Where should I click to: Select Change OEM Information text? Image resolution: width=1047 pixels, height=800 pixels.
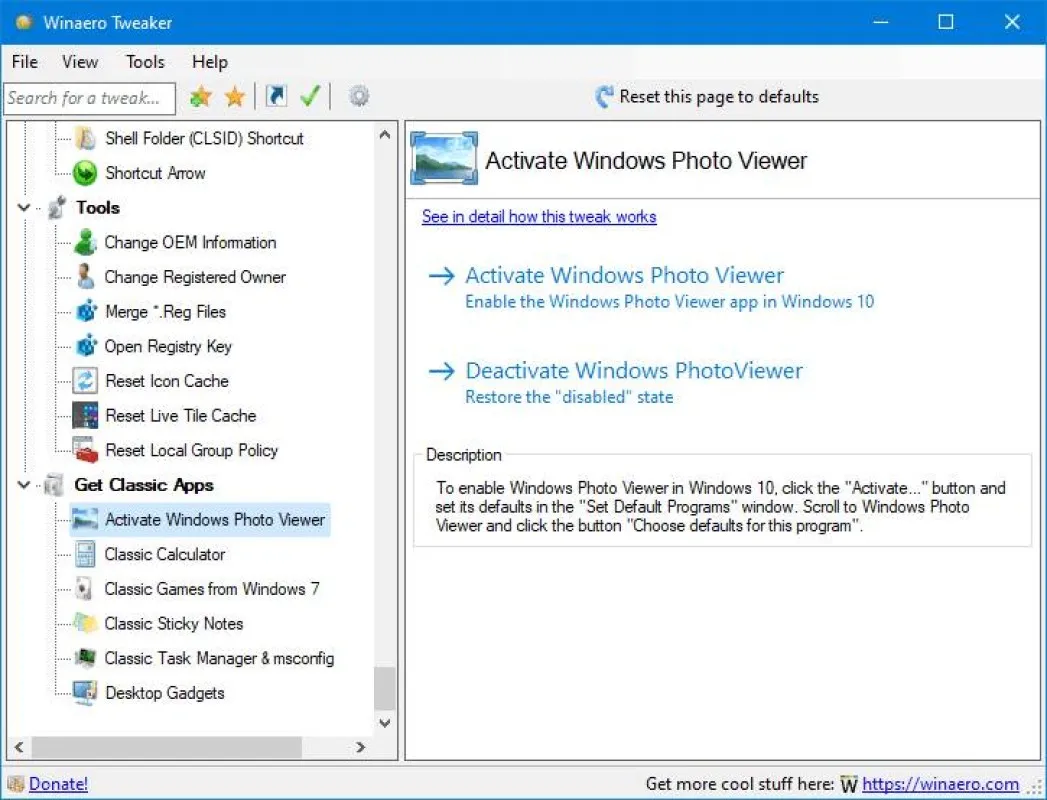(190, 242)
